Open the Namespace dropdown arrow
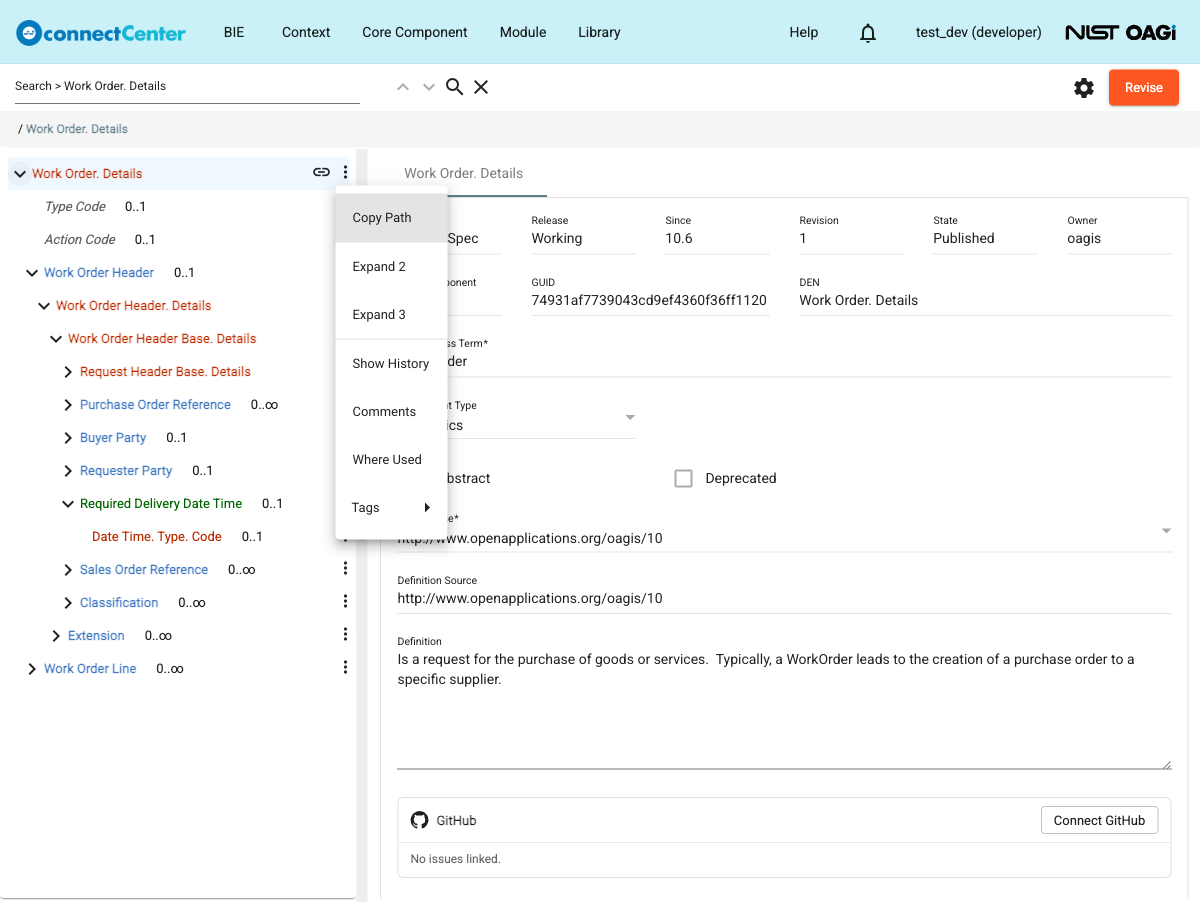Viewport: 1200px width, 913px height. [x=1166, y=531]
